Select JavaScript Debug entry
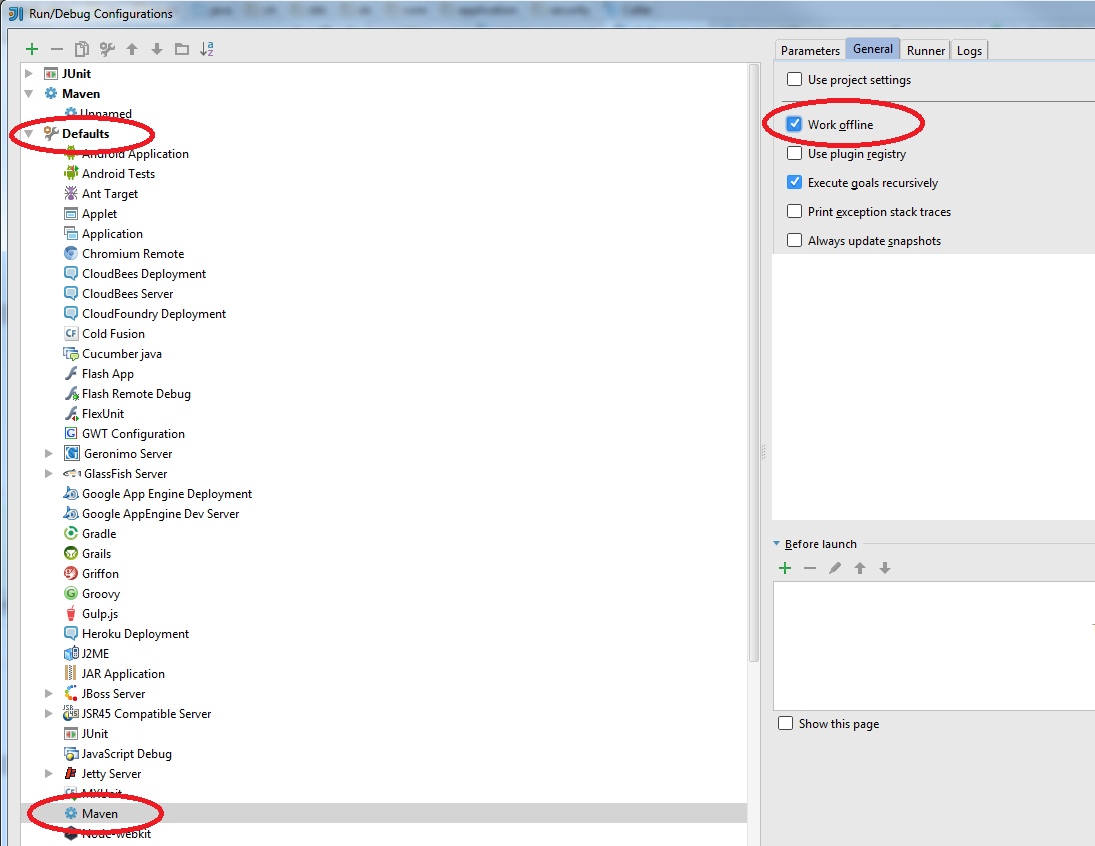The height and width of the screenshot is (846, 1095). (x=126, y=754)
